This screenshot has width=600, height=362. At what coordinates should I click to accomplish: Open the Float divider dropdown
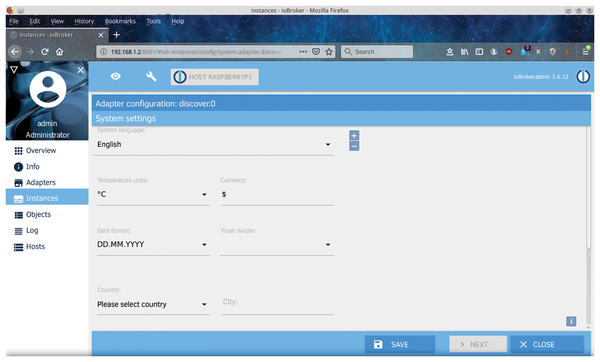pos(277,245)
